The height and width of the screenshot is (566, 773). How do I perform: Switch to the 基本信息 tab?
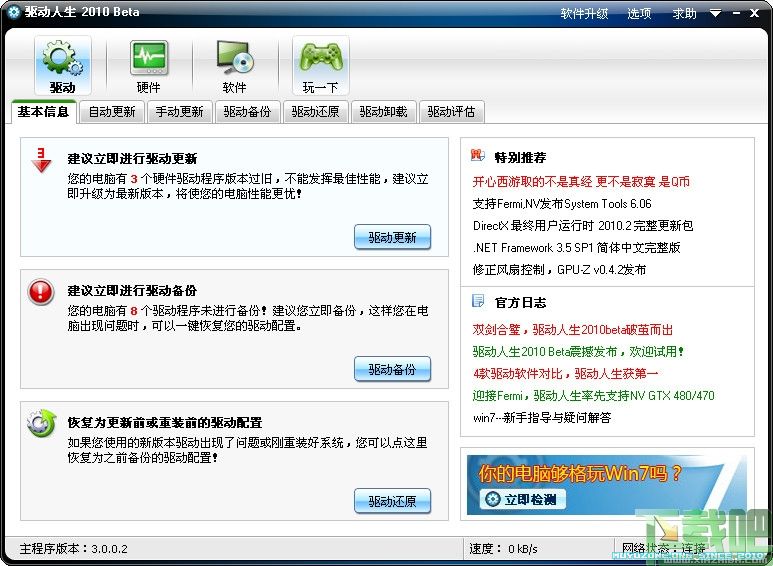(43, 112)
